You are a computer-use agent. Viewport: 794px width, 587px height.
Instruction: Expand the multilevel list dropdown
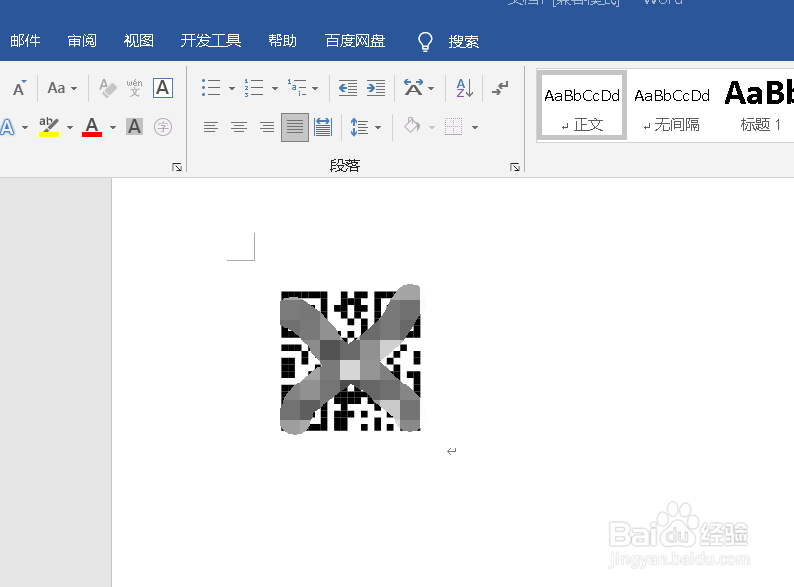point(315,88)
